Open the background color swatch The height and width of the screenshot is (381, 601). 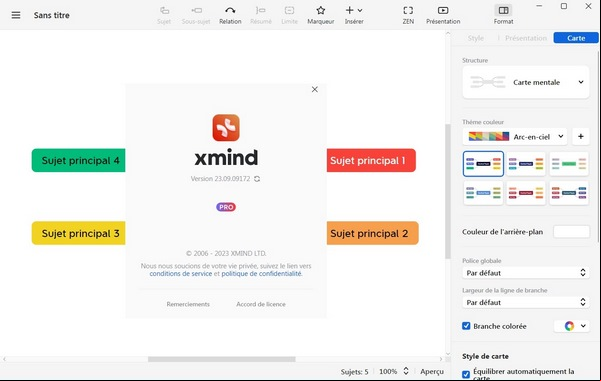pos(571,232)
